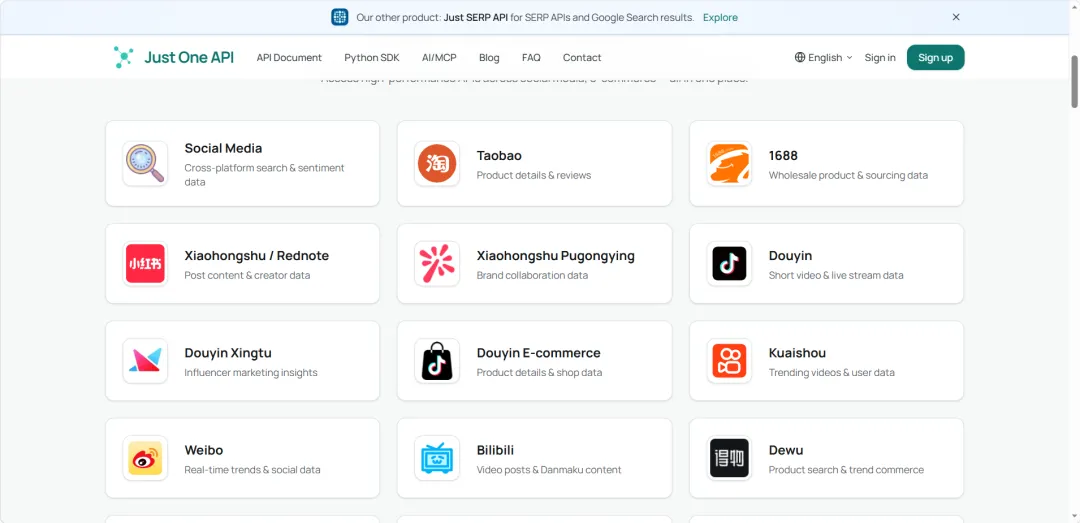This screenshot has width=1080, height=523.
Task: Open the Douyin card title
Action: [x=791, y=256]
